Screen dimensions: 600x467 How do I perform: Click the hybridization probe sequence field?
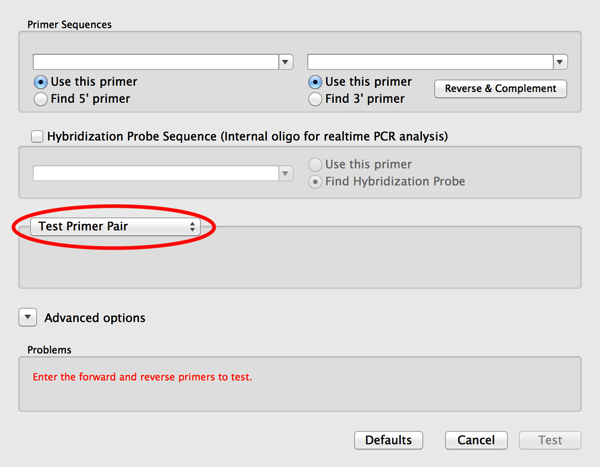(155, 173)
